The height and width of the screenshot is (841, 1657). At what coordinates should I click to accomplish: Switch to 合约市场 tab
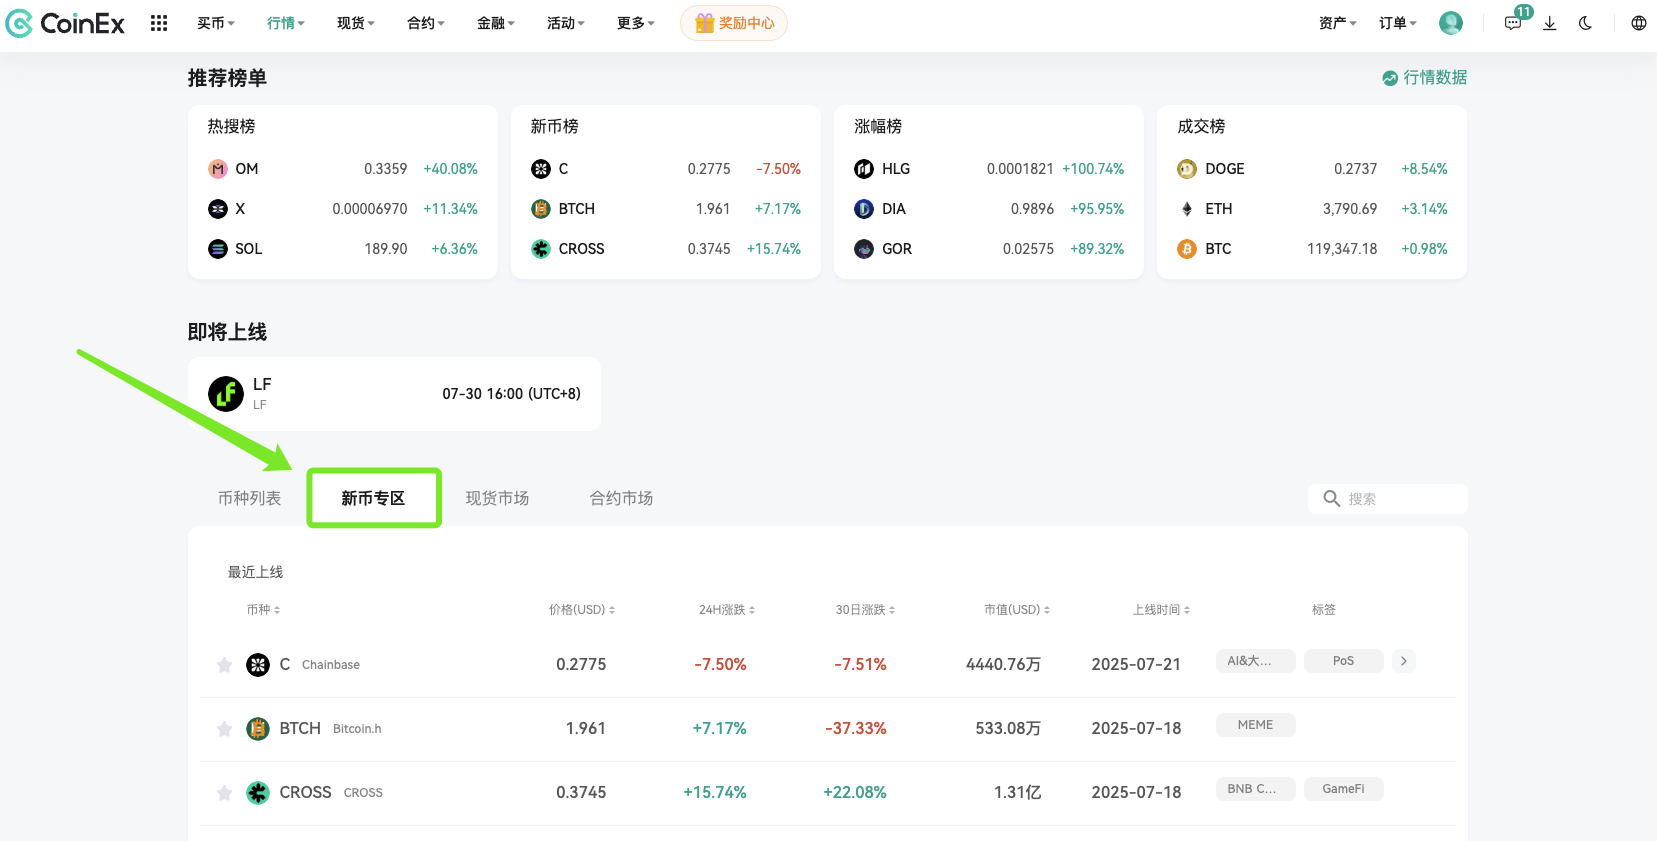[x=622, y=498]
